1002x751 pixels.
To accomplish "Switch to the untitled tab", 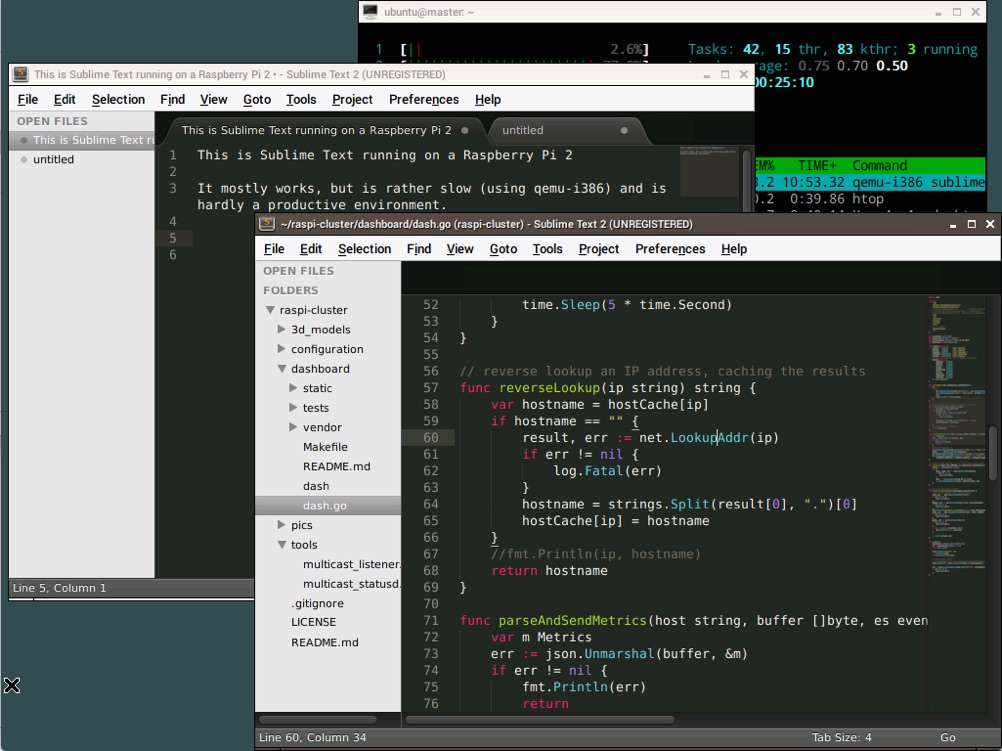I will [523, 130].
